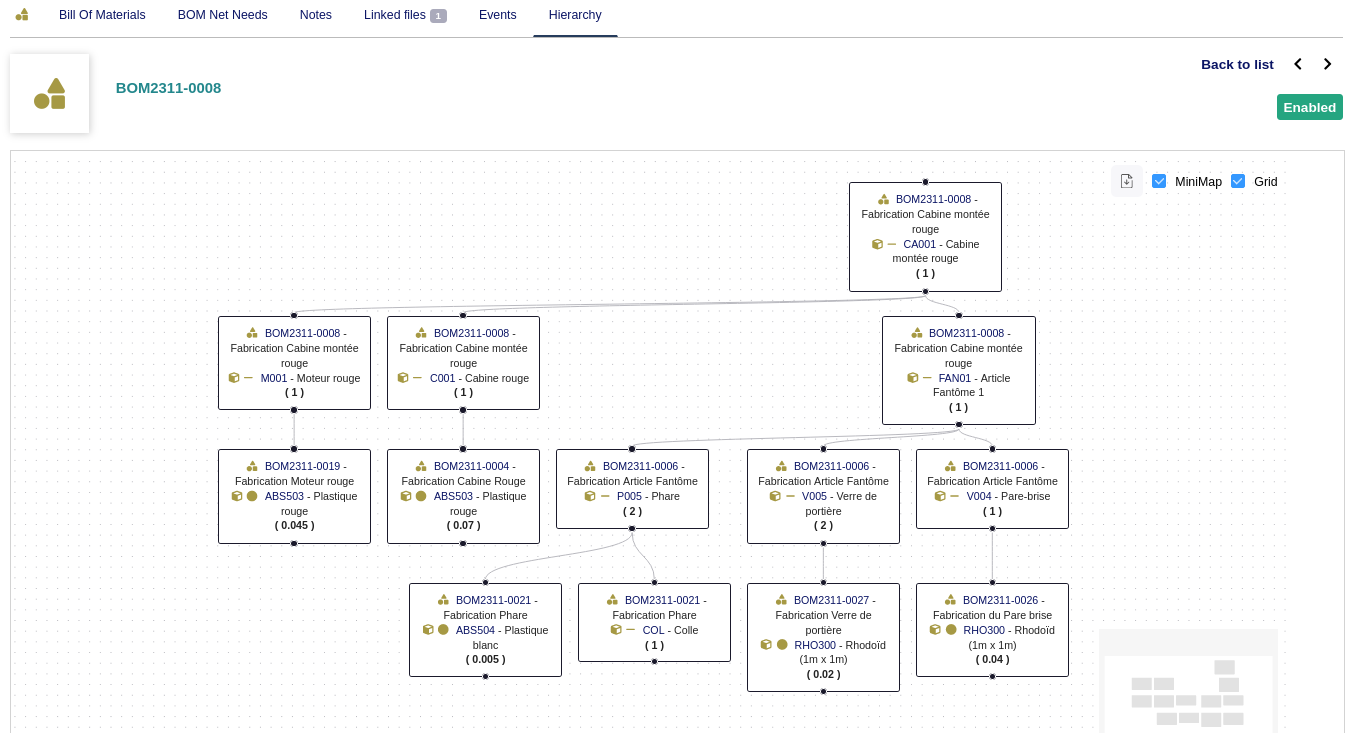The height and width of the screenshot is (733, 1347).
Task: Click the download diagram icon
Action: (1126, 181)
